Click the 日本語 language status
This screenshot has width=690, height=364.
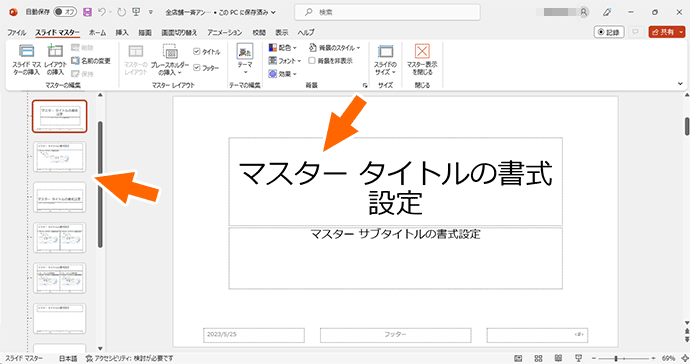pos(68,358)
